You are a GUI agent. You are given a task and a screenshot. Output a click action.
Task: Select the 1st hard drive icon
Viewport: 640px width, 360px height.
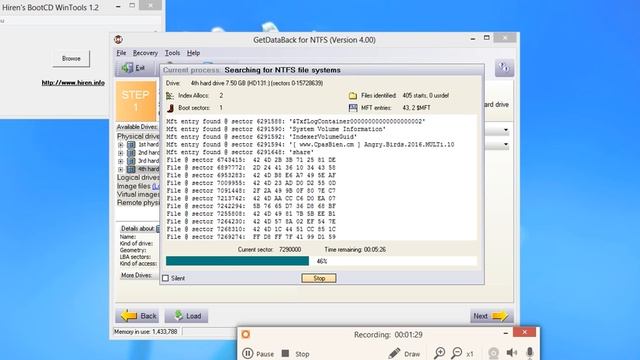click(x=131, y=145)
